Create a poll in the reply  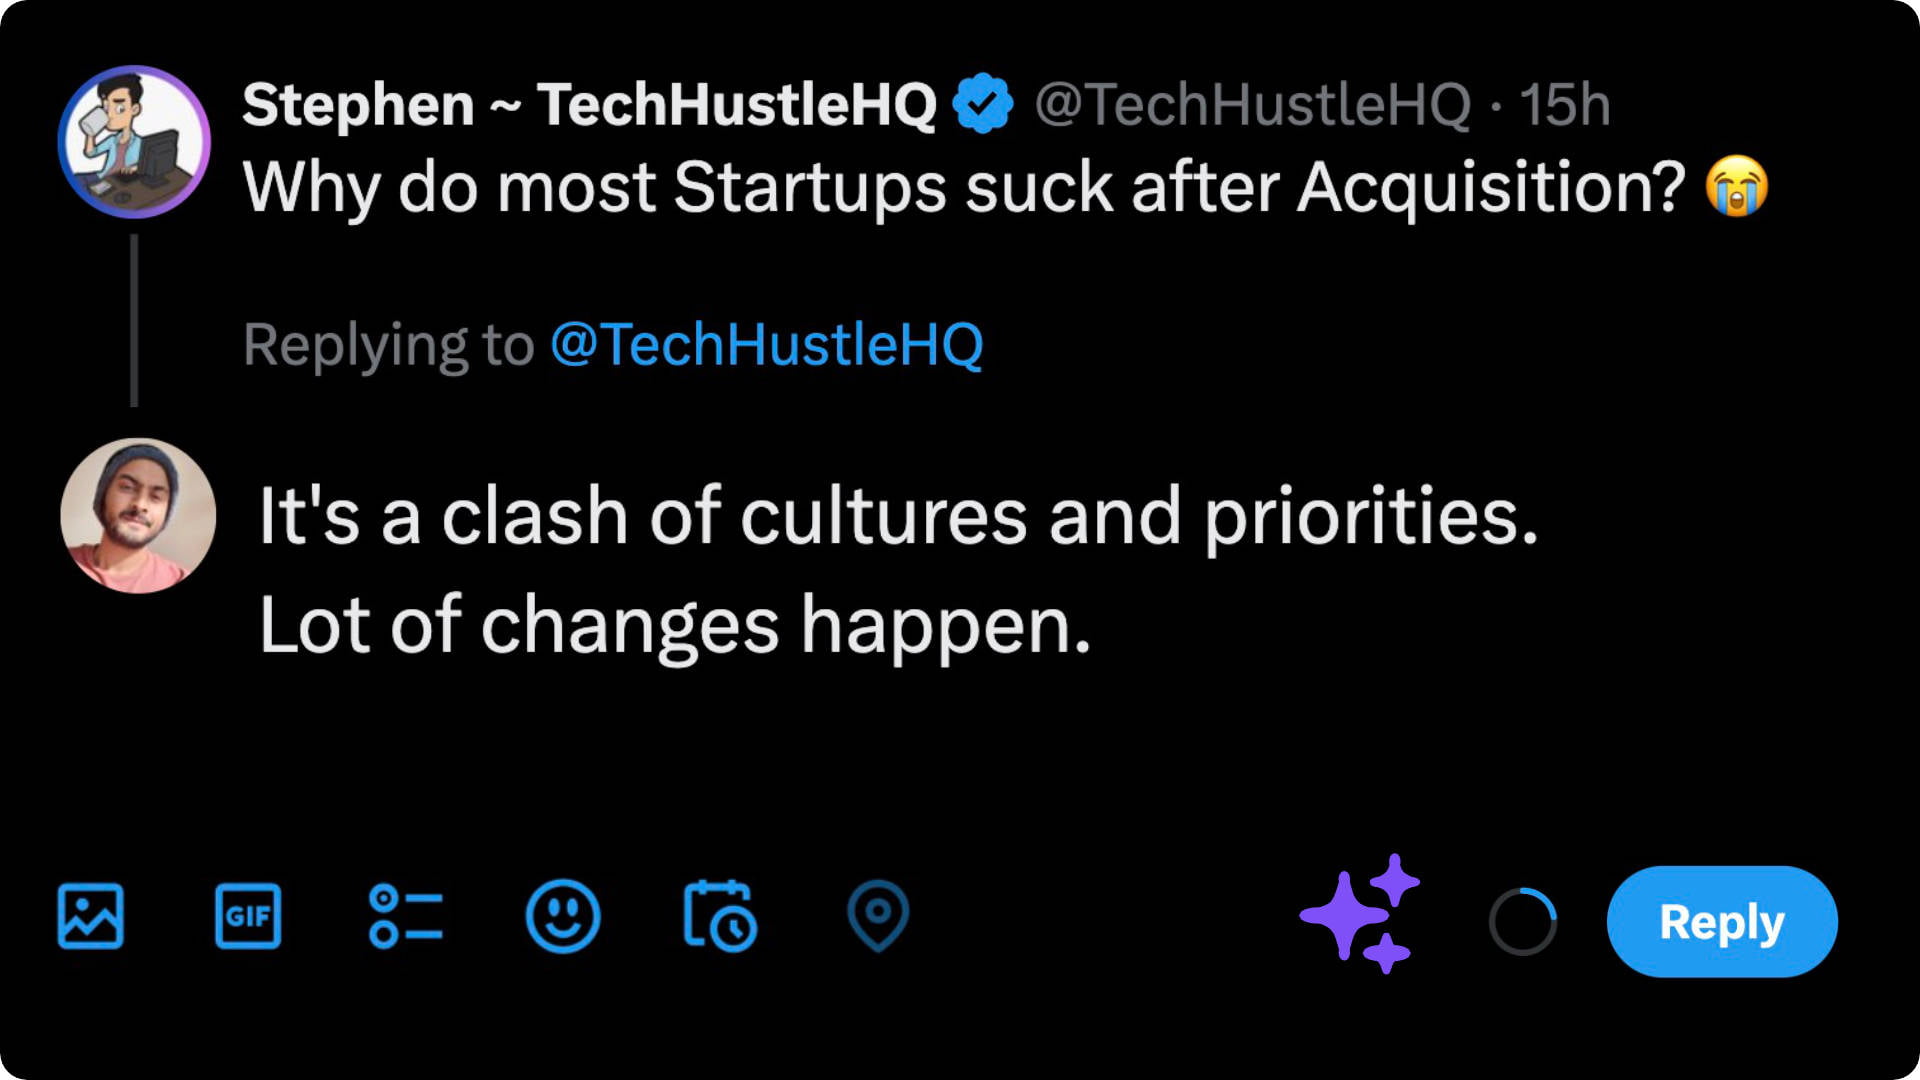click(x=405, y=917)
